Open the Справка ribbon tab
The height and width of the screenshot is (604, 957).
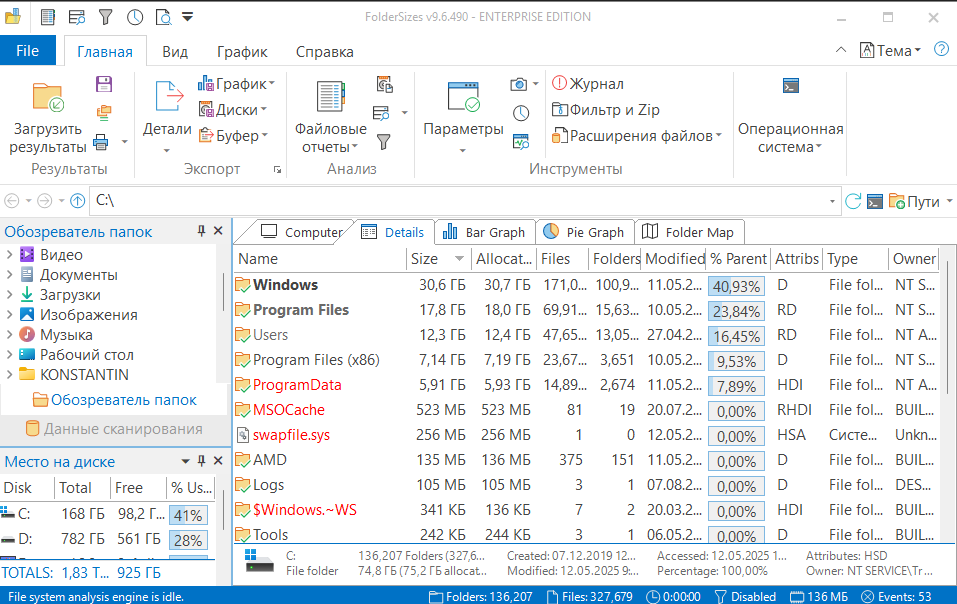coord(325,52)
